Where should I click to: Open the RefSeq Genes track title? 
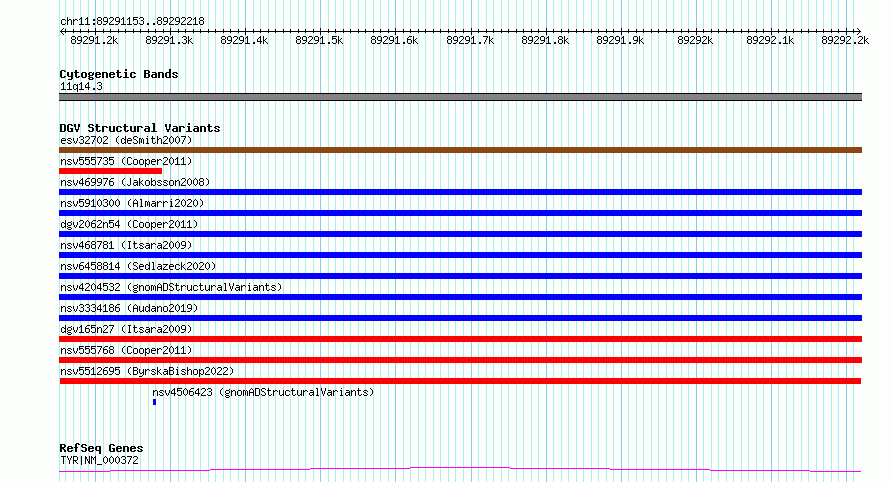pos(101,449)
